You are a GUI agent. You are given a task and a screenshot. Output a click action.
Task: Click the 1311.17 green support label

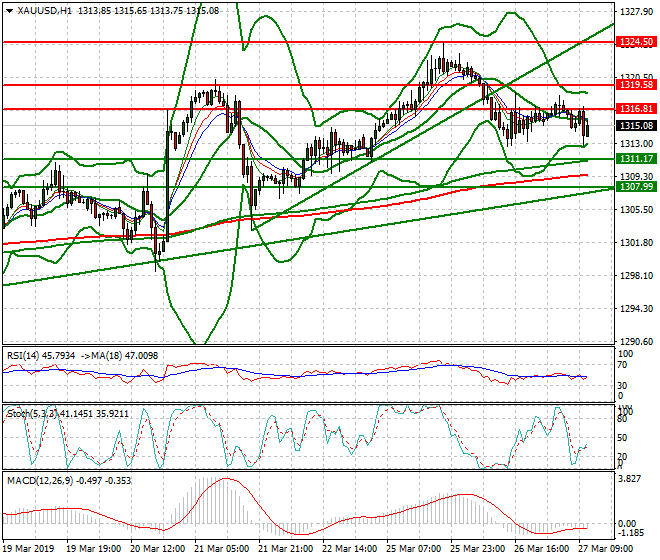click(636, 159)
